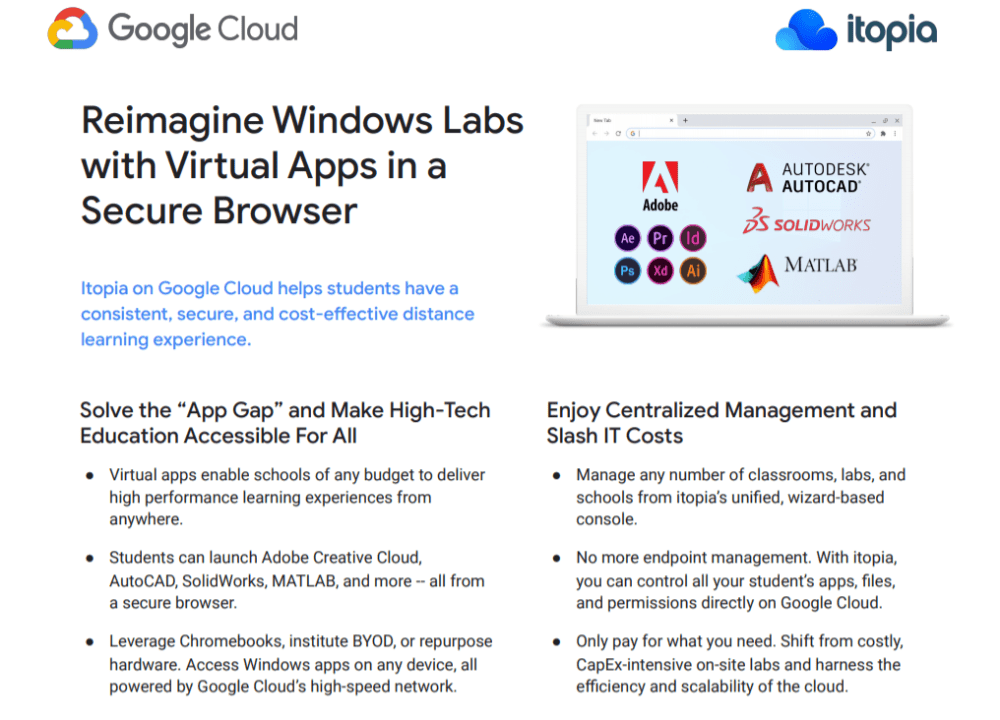
Task: Select the Adobe XD (Xd) icon
Action: [660, 271]
